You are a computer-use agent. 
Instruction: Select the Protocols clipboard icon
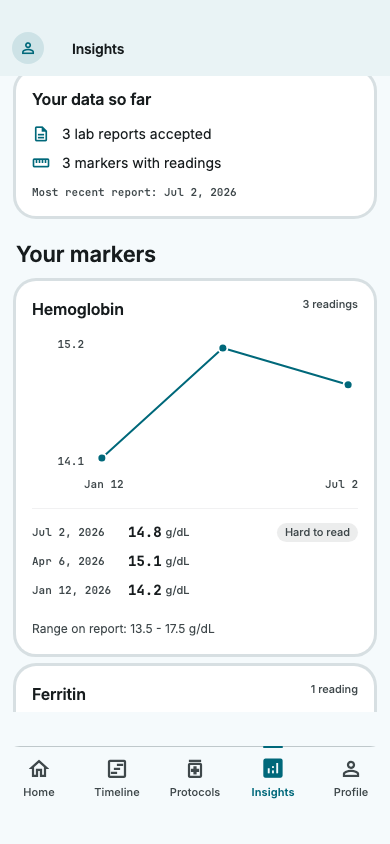tap(195, 769)
